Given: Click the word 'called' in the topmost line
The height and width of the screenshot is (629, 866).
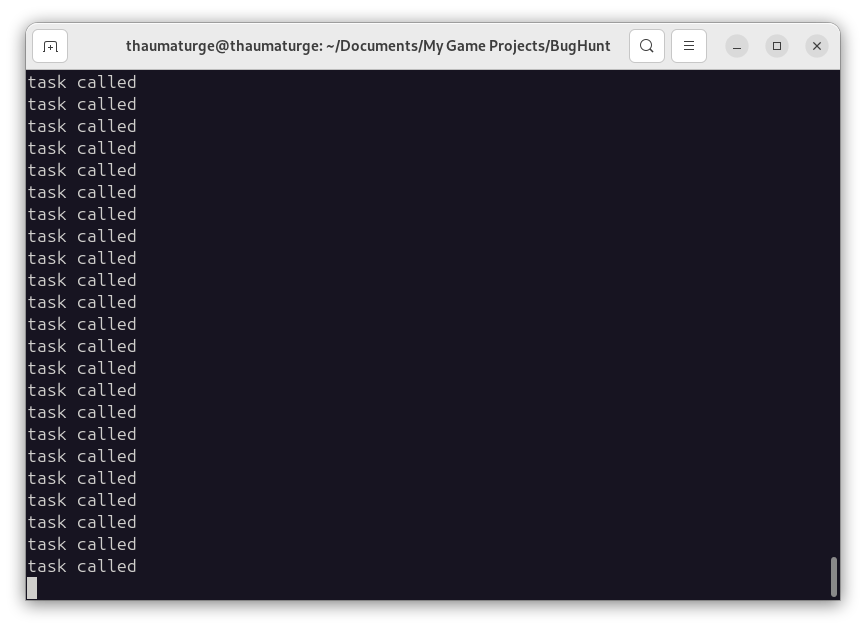Looking at the screenshot, I should pyautogui.click(x=107, y=82).
